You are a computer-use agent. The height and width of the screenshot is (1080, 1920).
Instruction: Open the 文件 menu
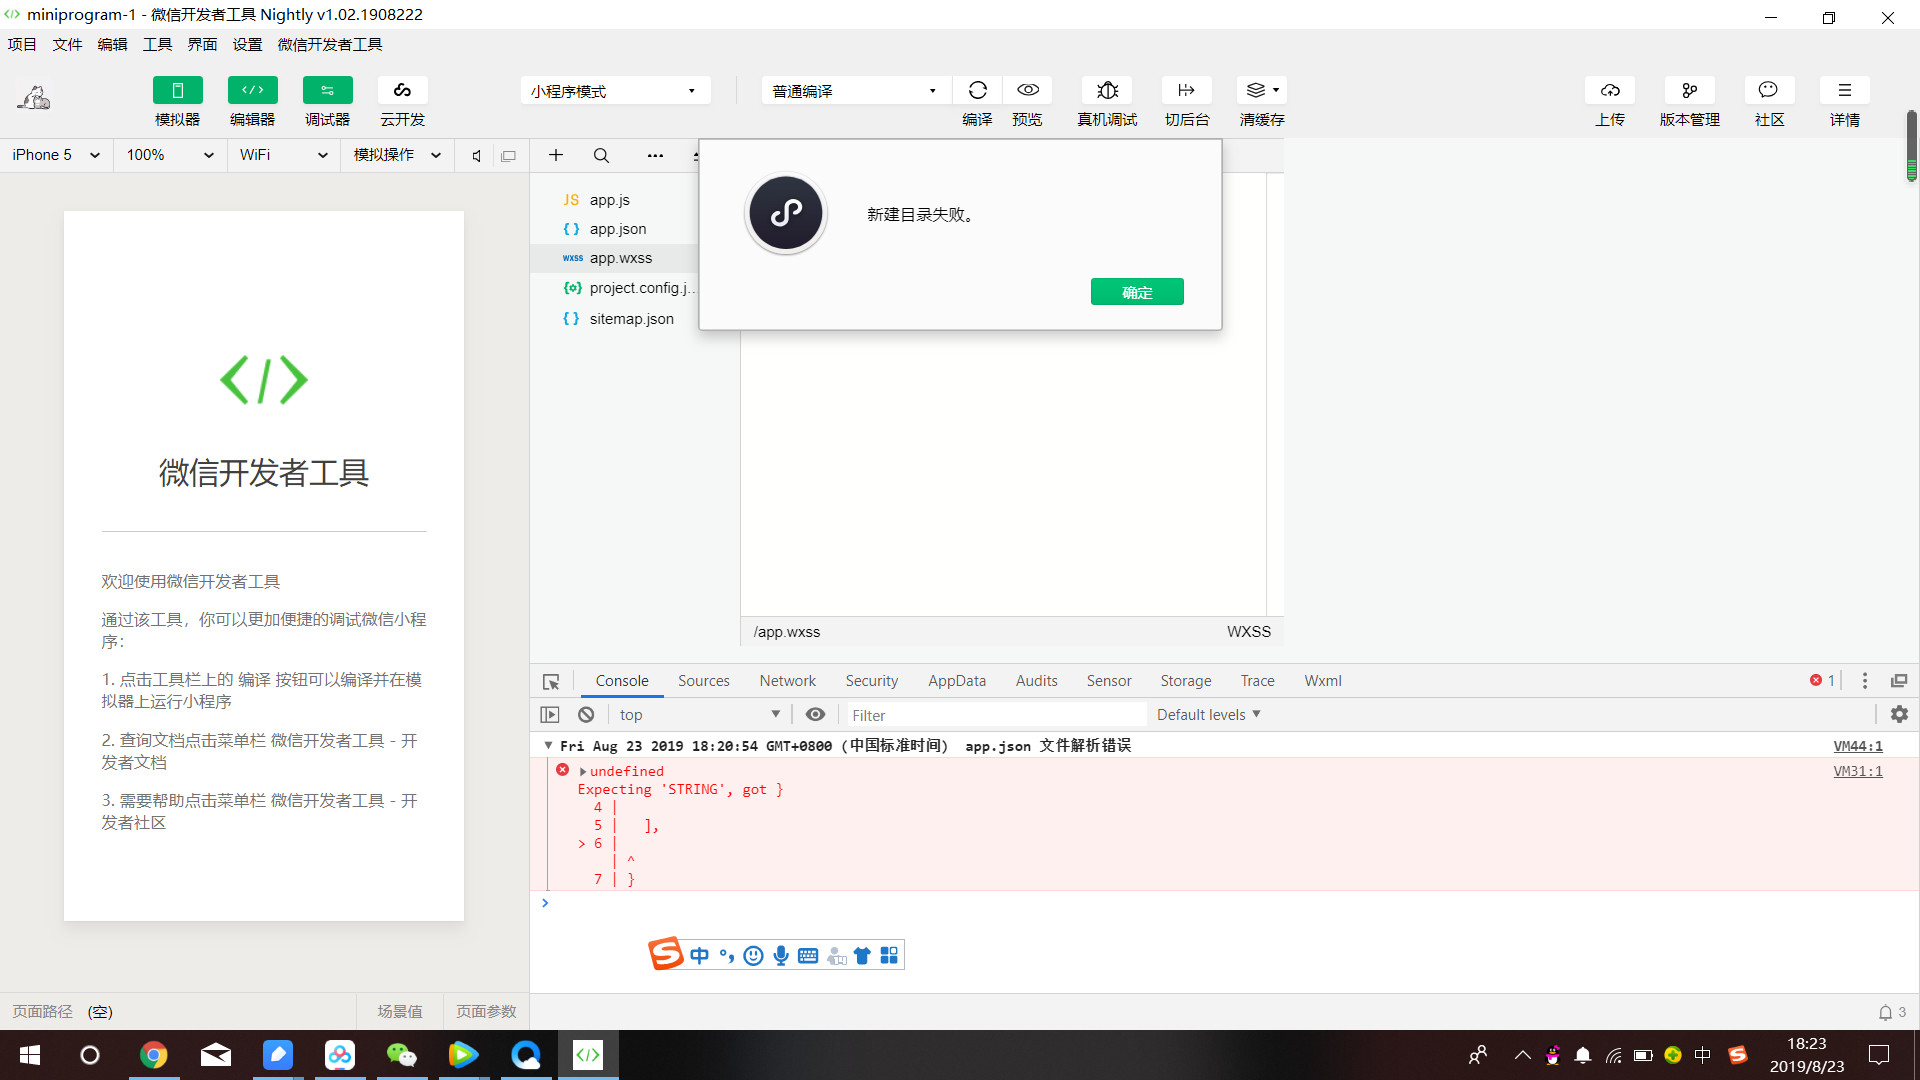(67, 44)
